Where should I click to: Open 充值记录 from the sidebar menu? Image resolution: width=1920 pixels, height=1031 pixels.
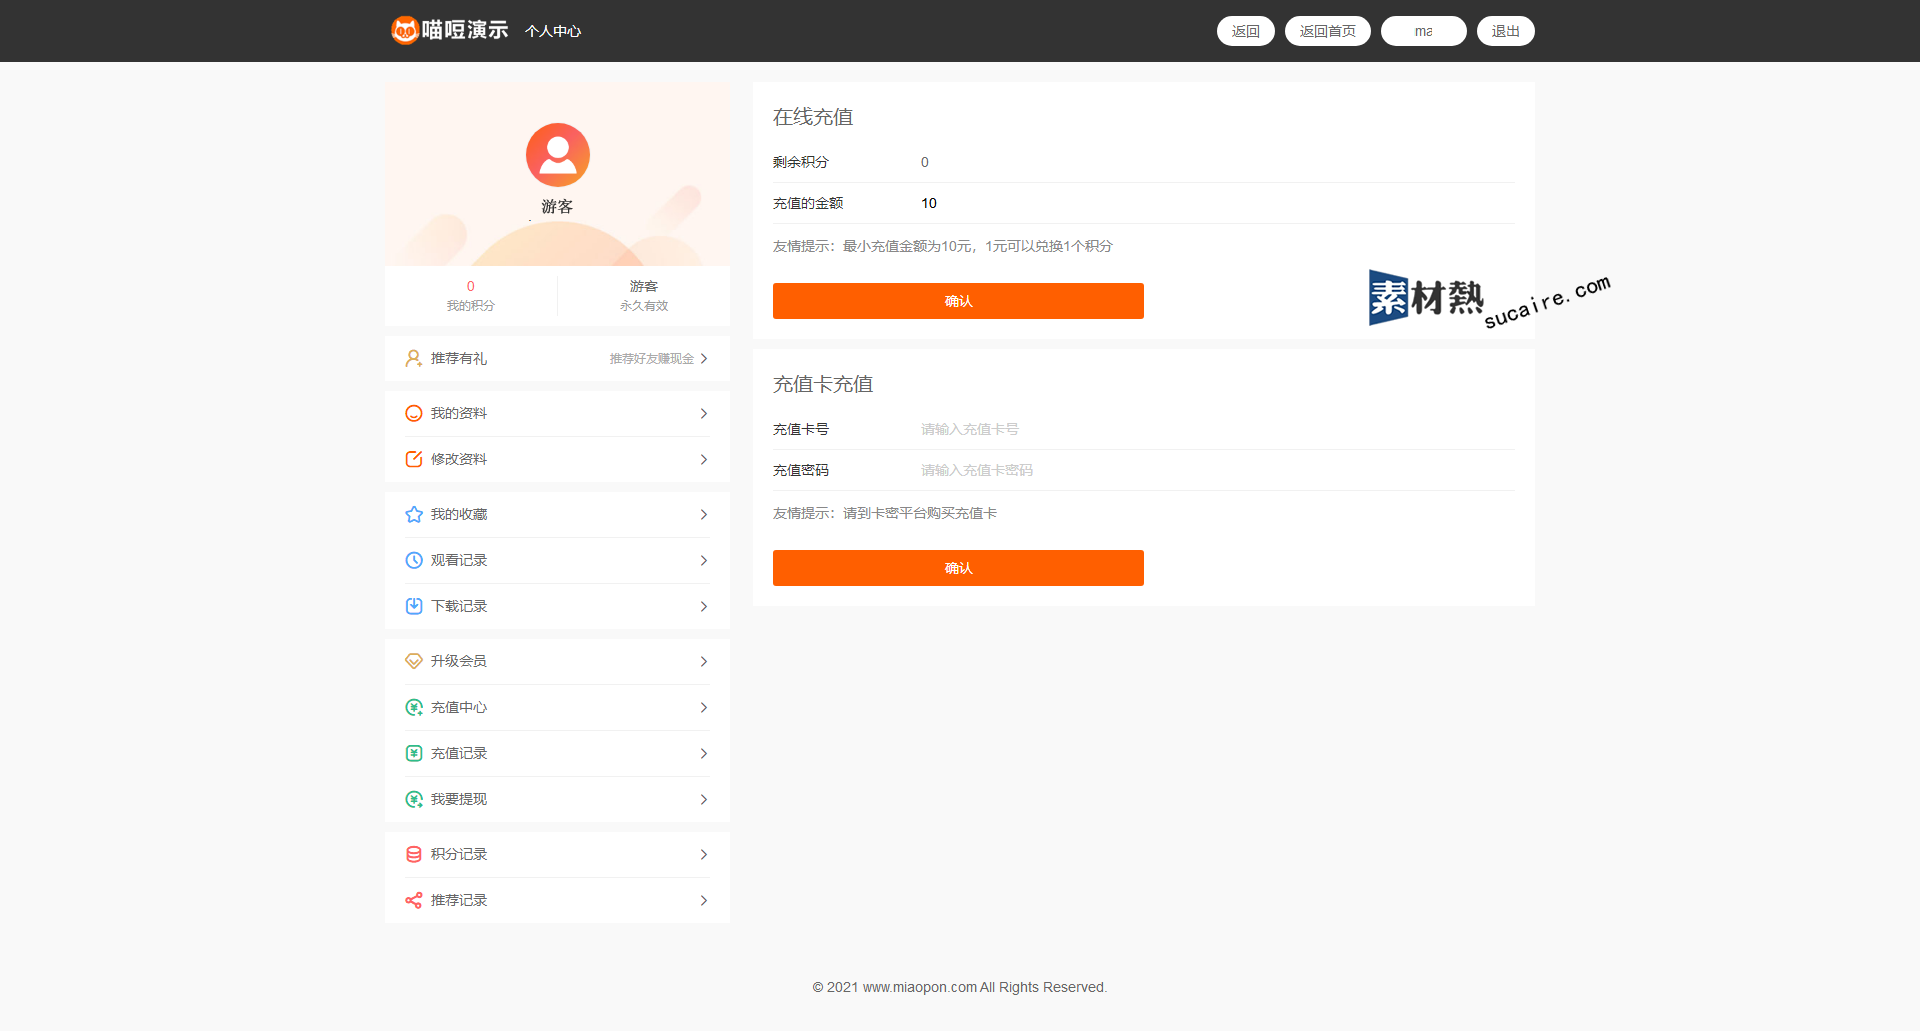pyautogui.click(x=459, y=754)
